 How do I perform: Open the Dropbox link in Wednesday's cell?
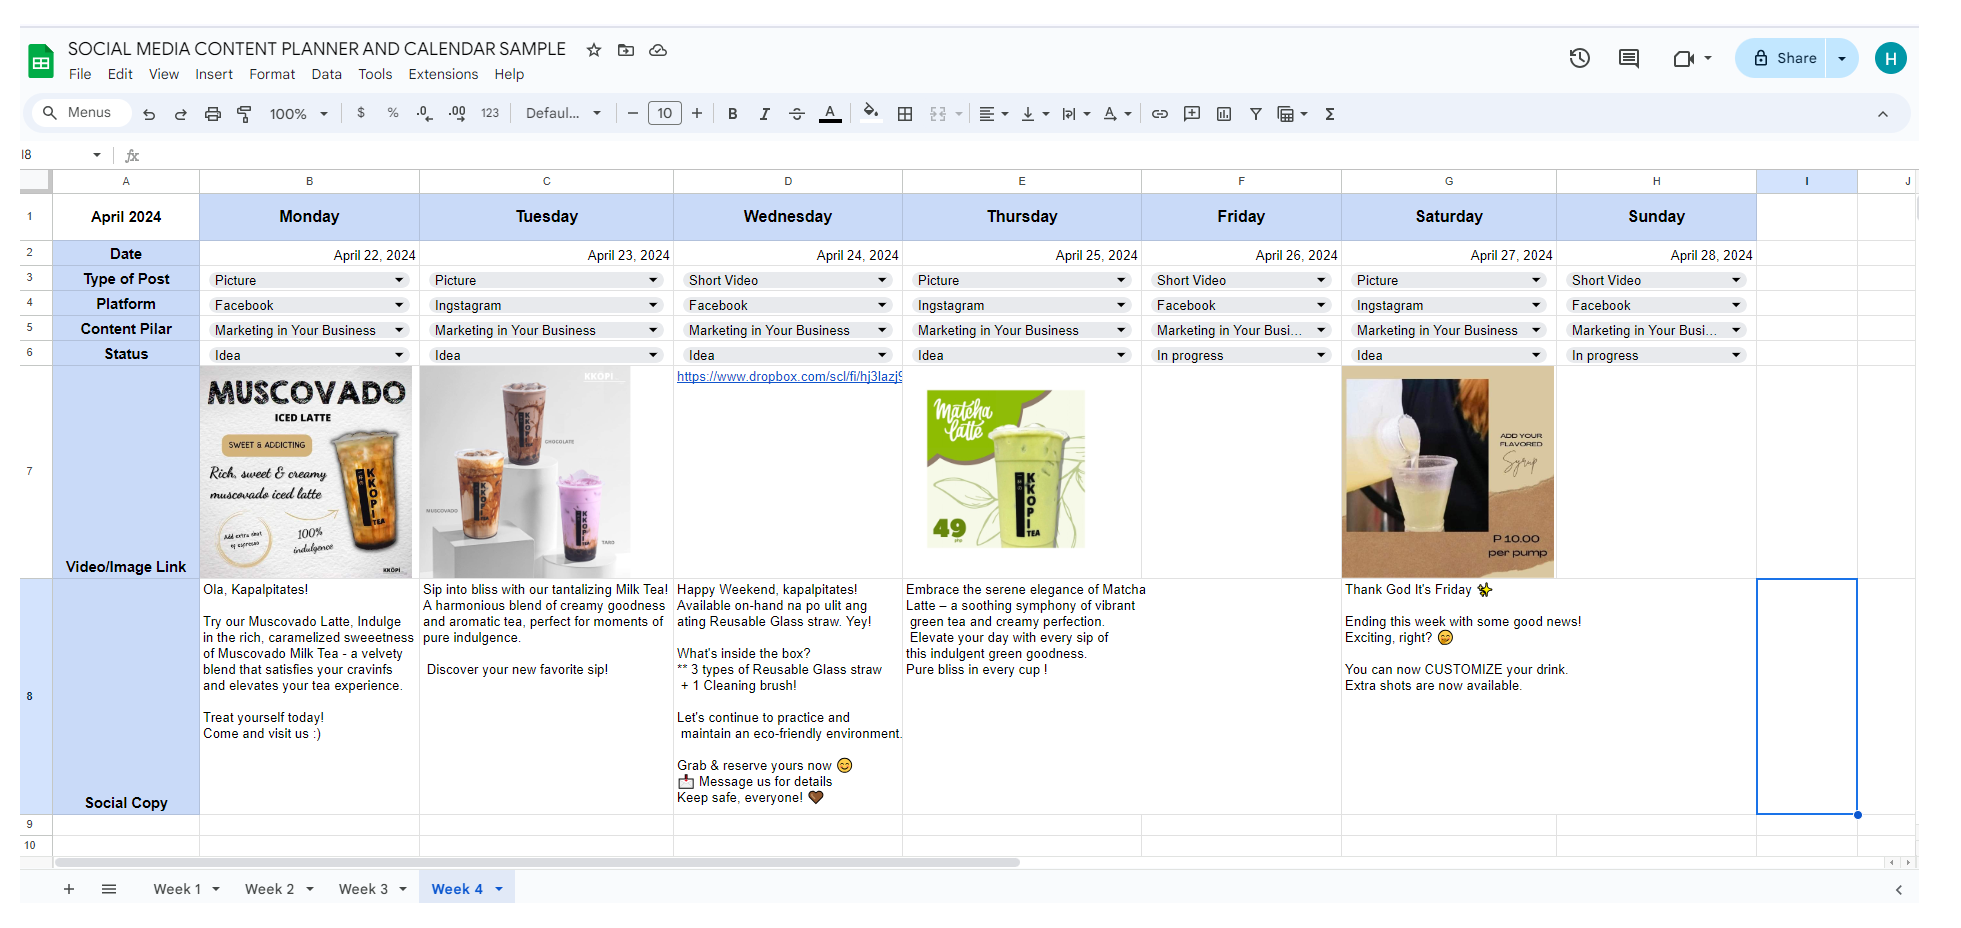(789, 377)
